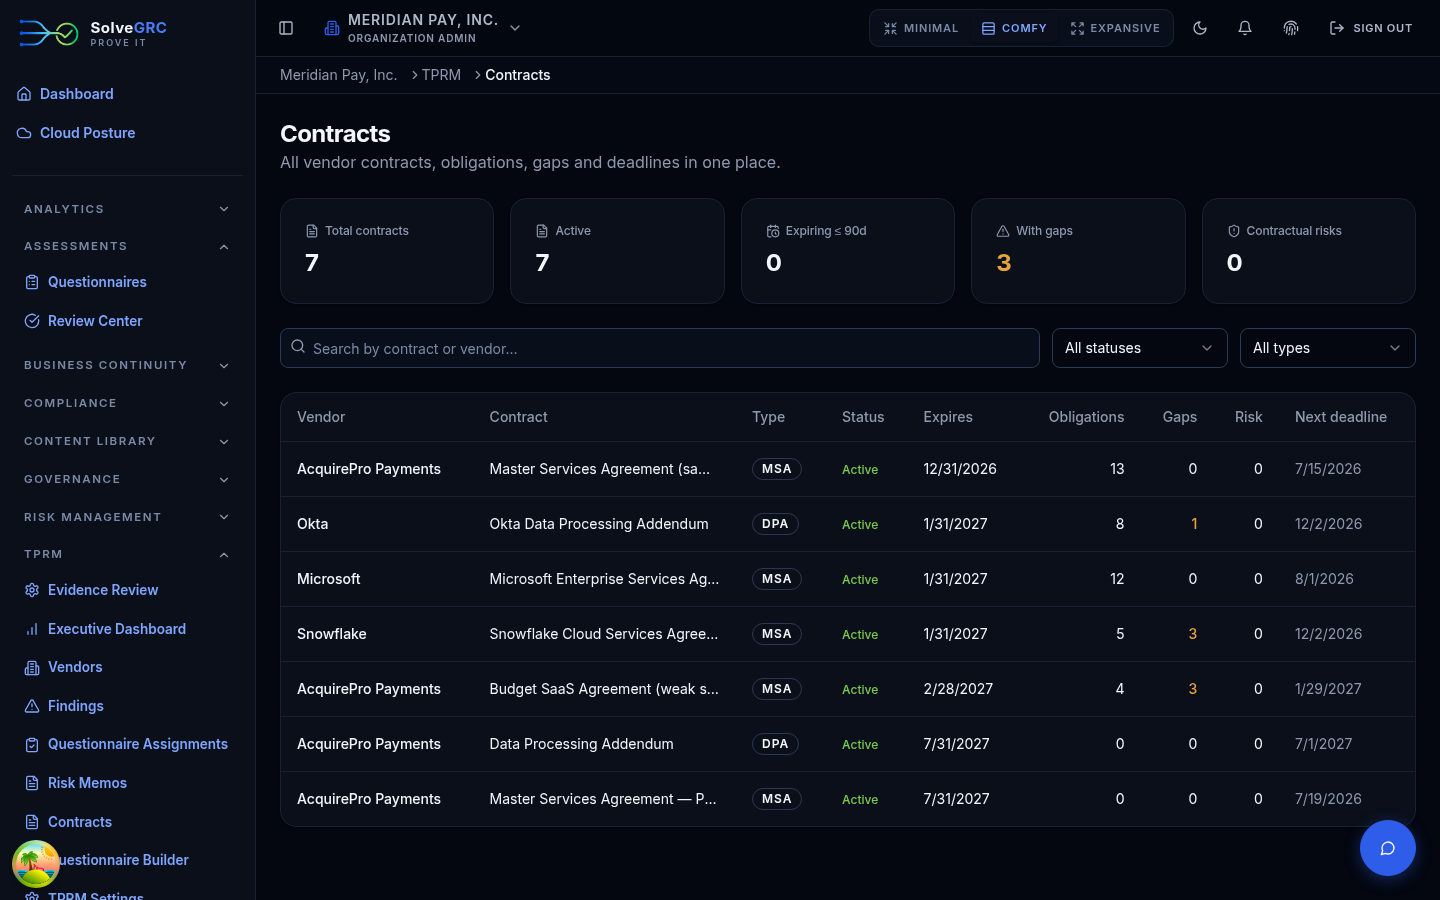Sort by the Vendor column header
This screenshot has width=1440, height=900.
point(321,417)
